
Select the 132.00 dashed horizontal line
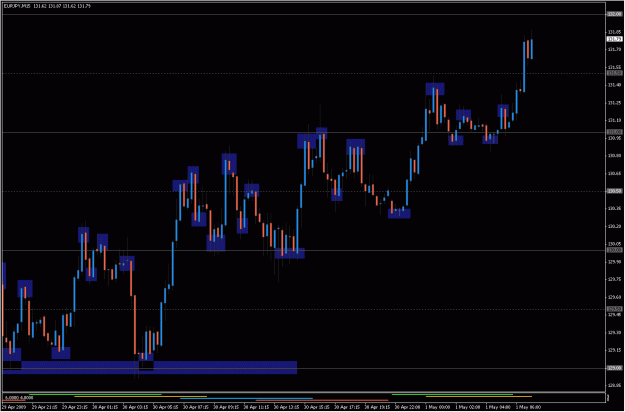303,14
